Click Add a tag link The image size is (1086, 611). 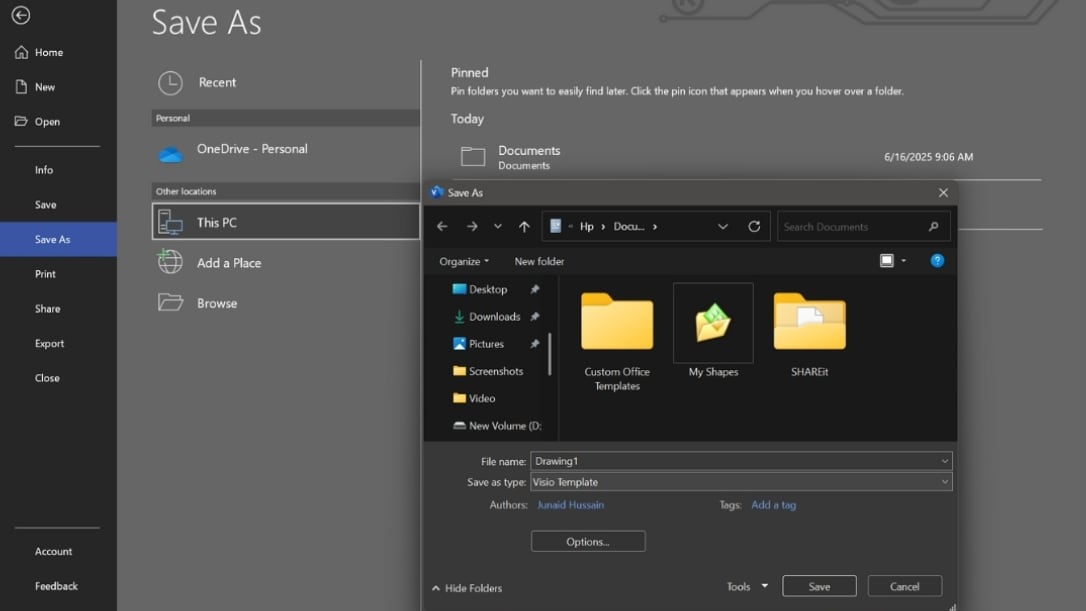(774, 505)
